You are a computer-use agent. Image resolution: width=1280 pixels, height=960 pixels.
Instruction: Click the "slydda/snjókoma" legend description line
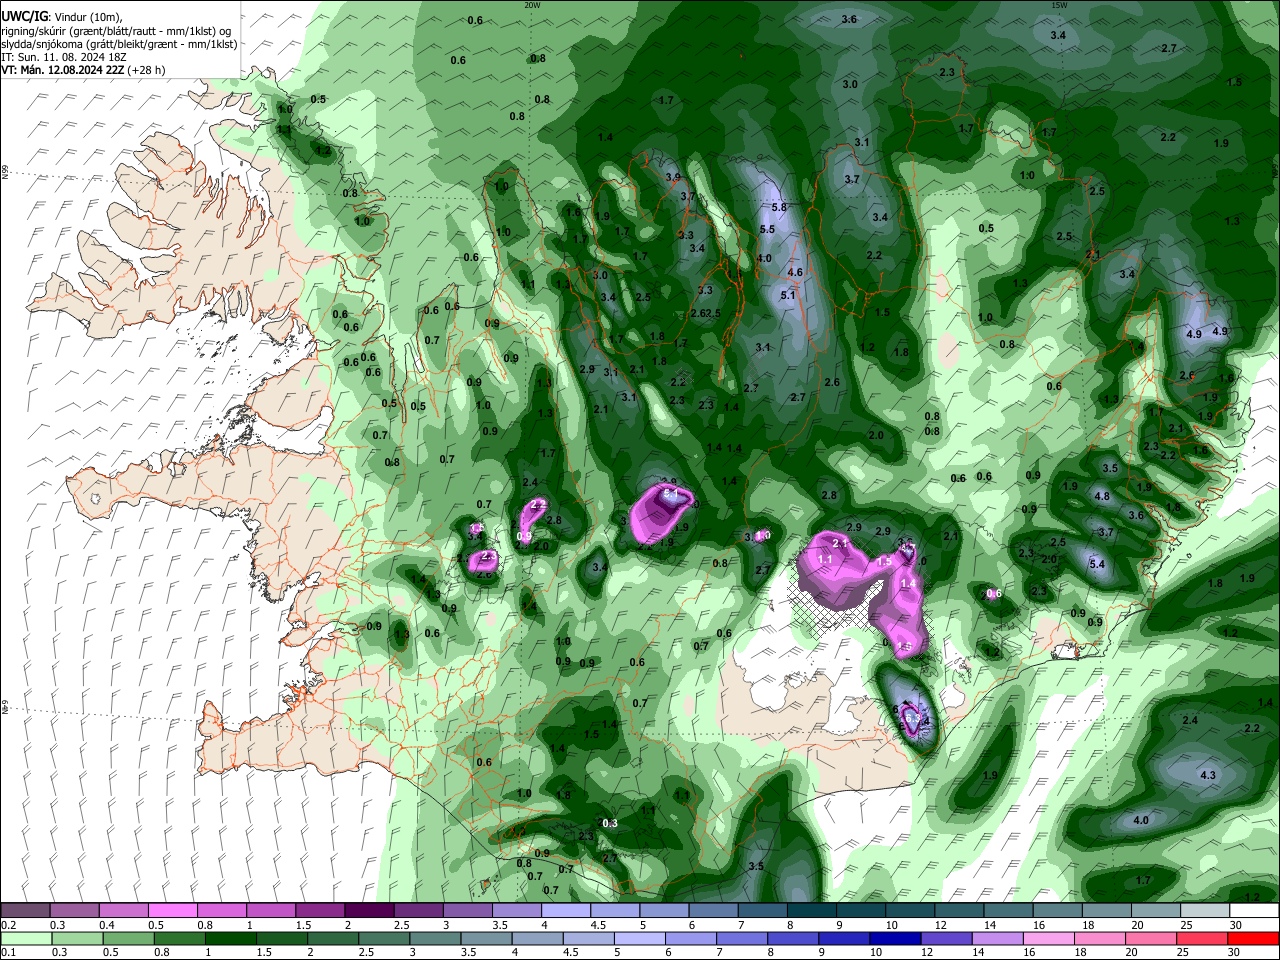pos(119,44)
